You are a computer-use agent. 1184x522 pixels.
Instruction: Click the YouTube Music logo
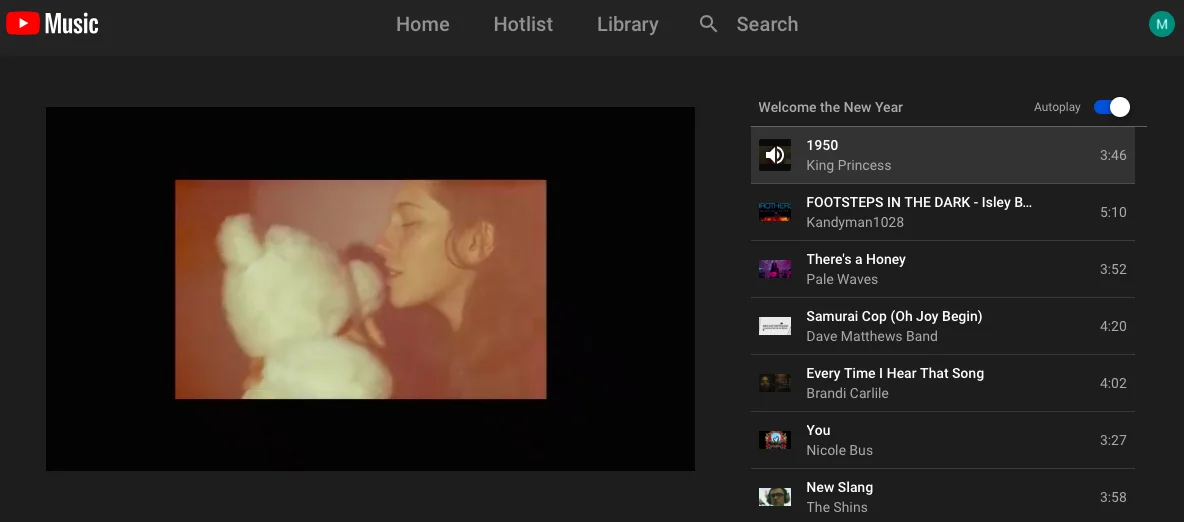tap(52, 24)
